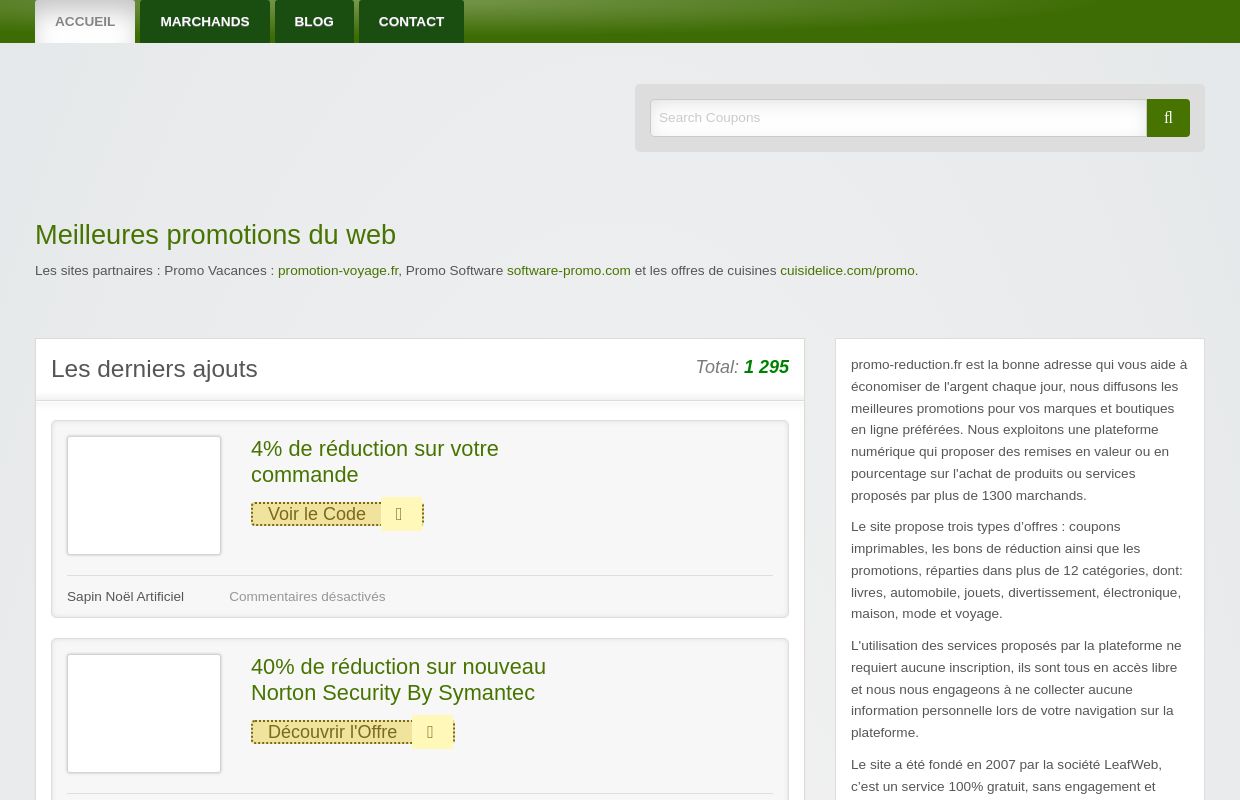The width and height of the screenshot is (1240, 800).
Task: Switch to the MARCHANDS tab
Action: click(x=204, y=21)
